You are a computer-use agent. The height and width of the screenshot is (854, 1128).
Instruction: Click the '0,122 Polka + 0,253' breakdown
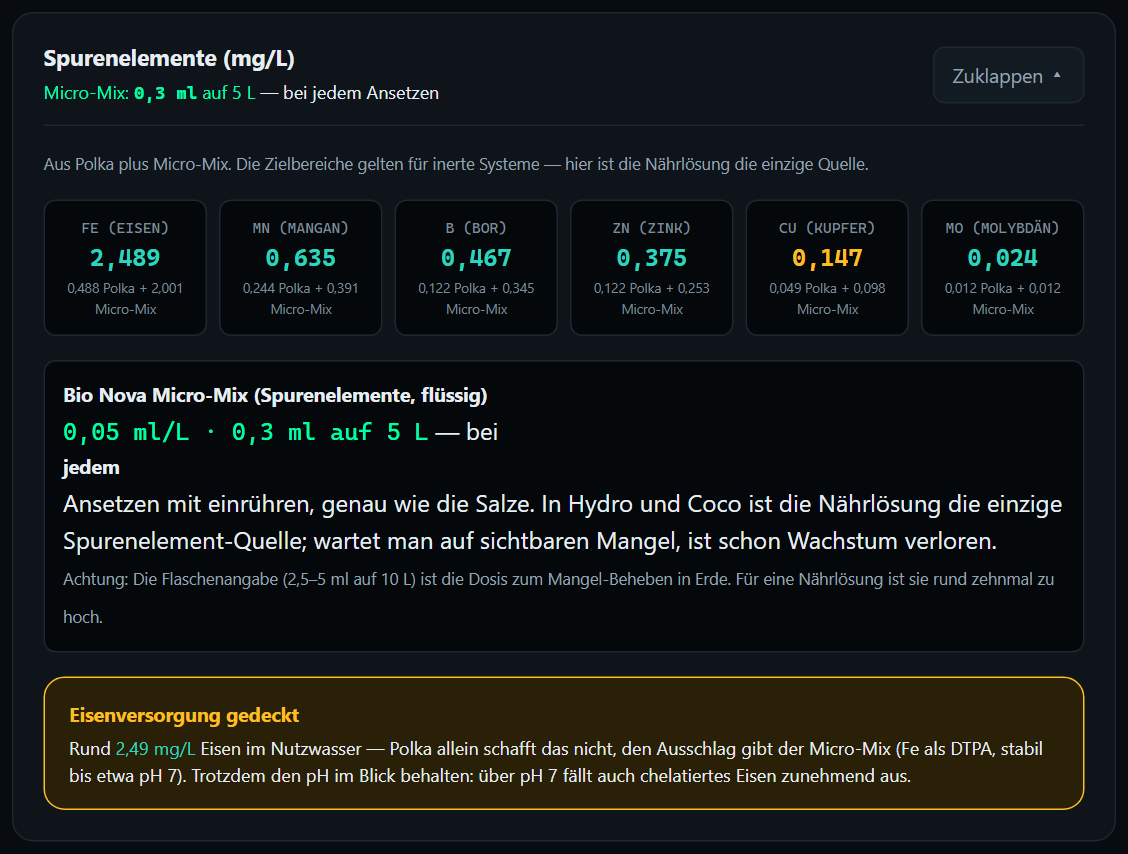652,289
